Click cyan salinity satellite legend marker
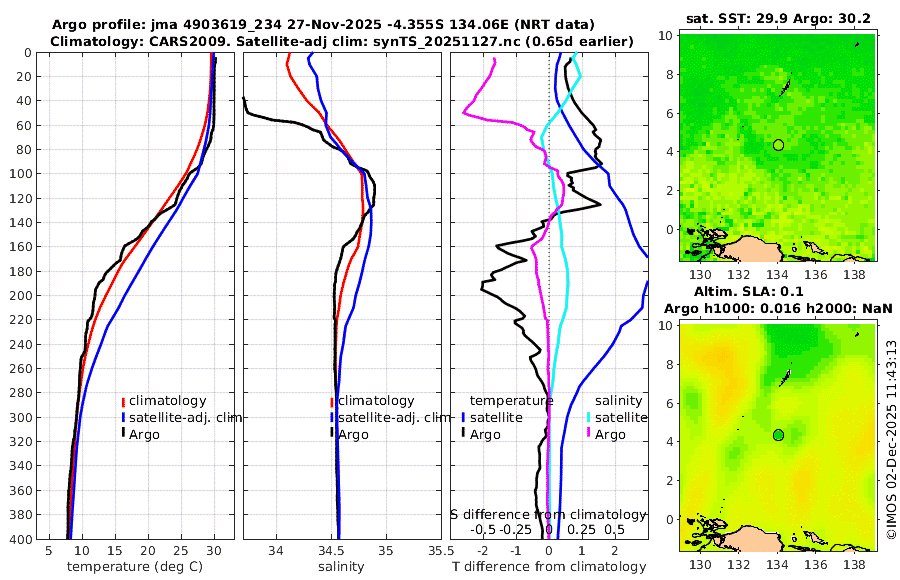Viewport: 900px width, 580px height. tap(589, 417)
